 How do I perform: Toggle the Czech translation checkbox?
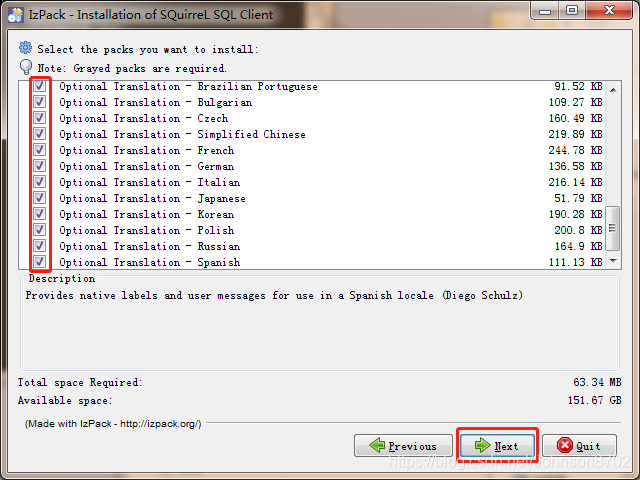[40, 118]
